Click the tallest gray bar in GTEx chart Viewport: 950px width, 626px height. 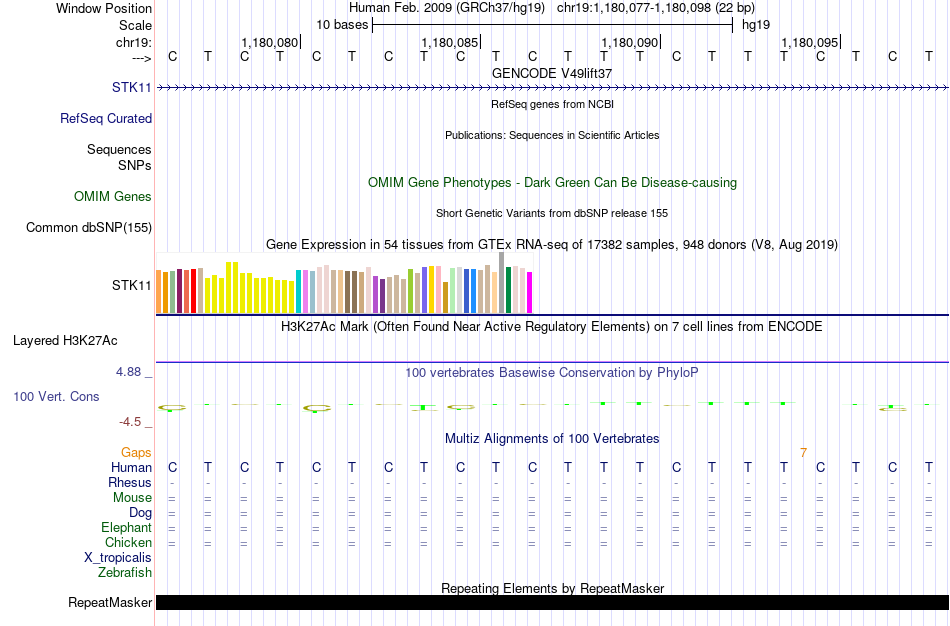(x=502, y=282)
